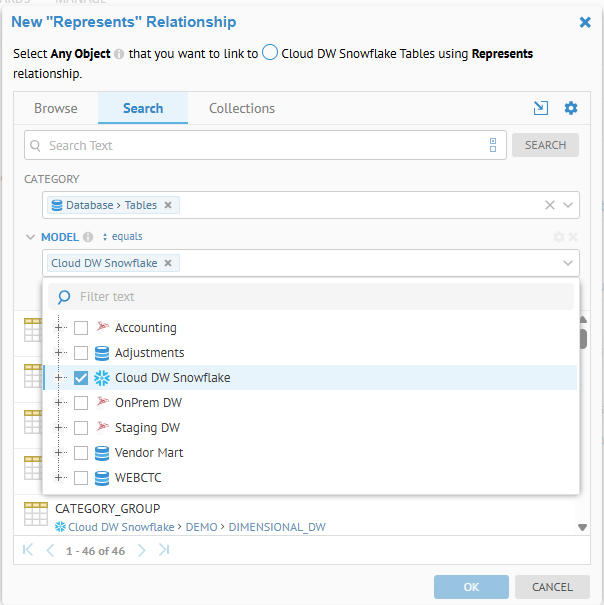The image size is (604, 605).
Task: Remove the Cloud DW Snowflake model chip
Action: tap(168, 263)
